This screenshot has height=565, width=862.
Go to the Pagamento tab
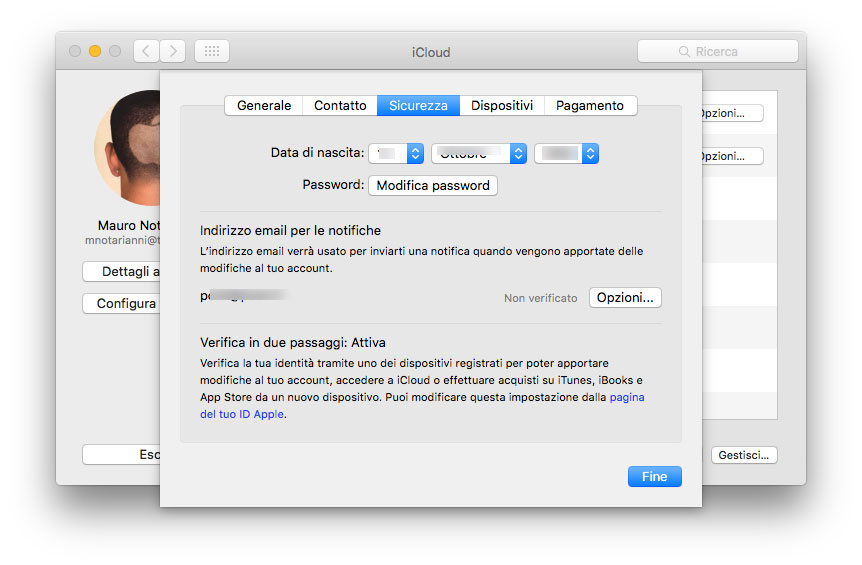(590, 105)
